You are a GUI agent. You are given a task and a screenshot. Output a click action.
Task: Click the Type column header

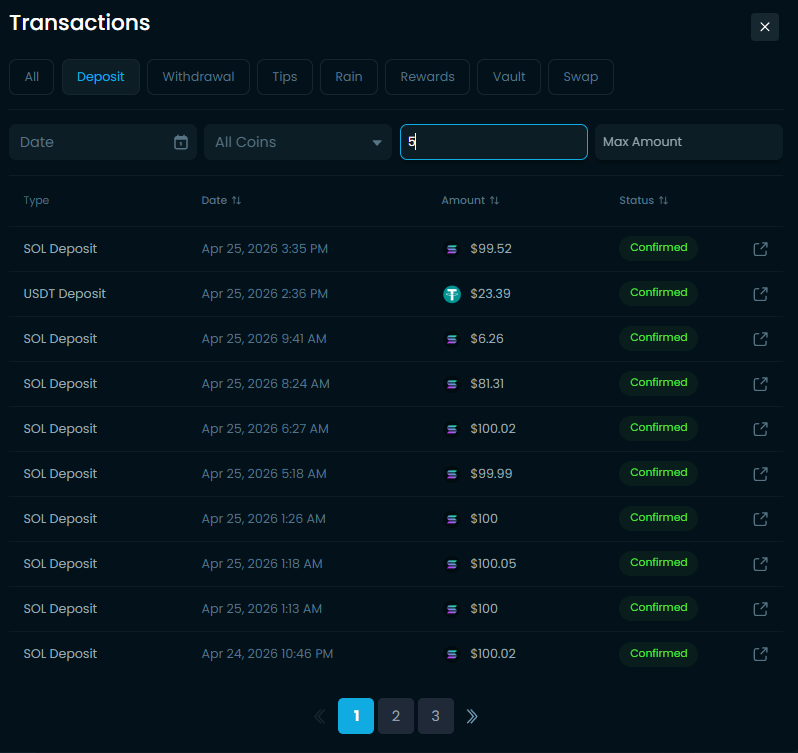coord(36,200)
